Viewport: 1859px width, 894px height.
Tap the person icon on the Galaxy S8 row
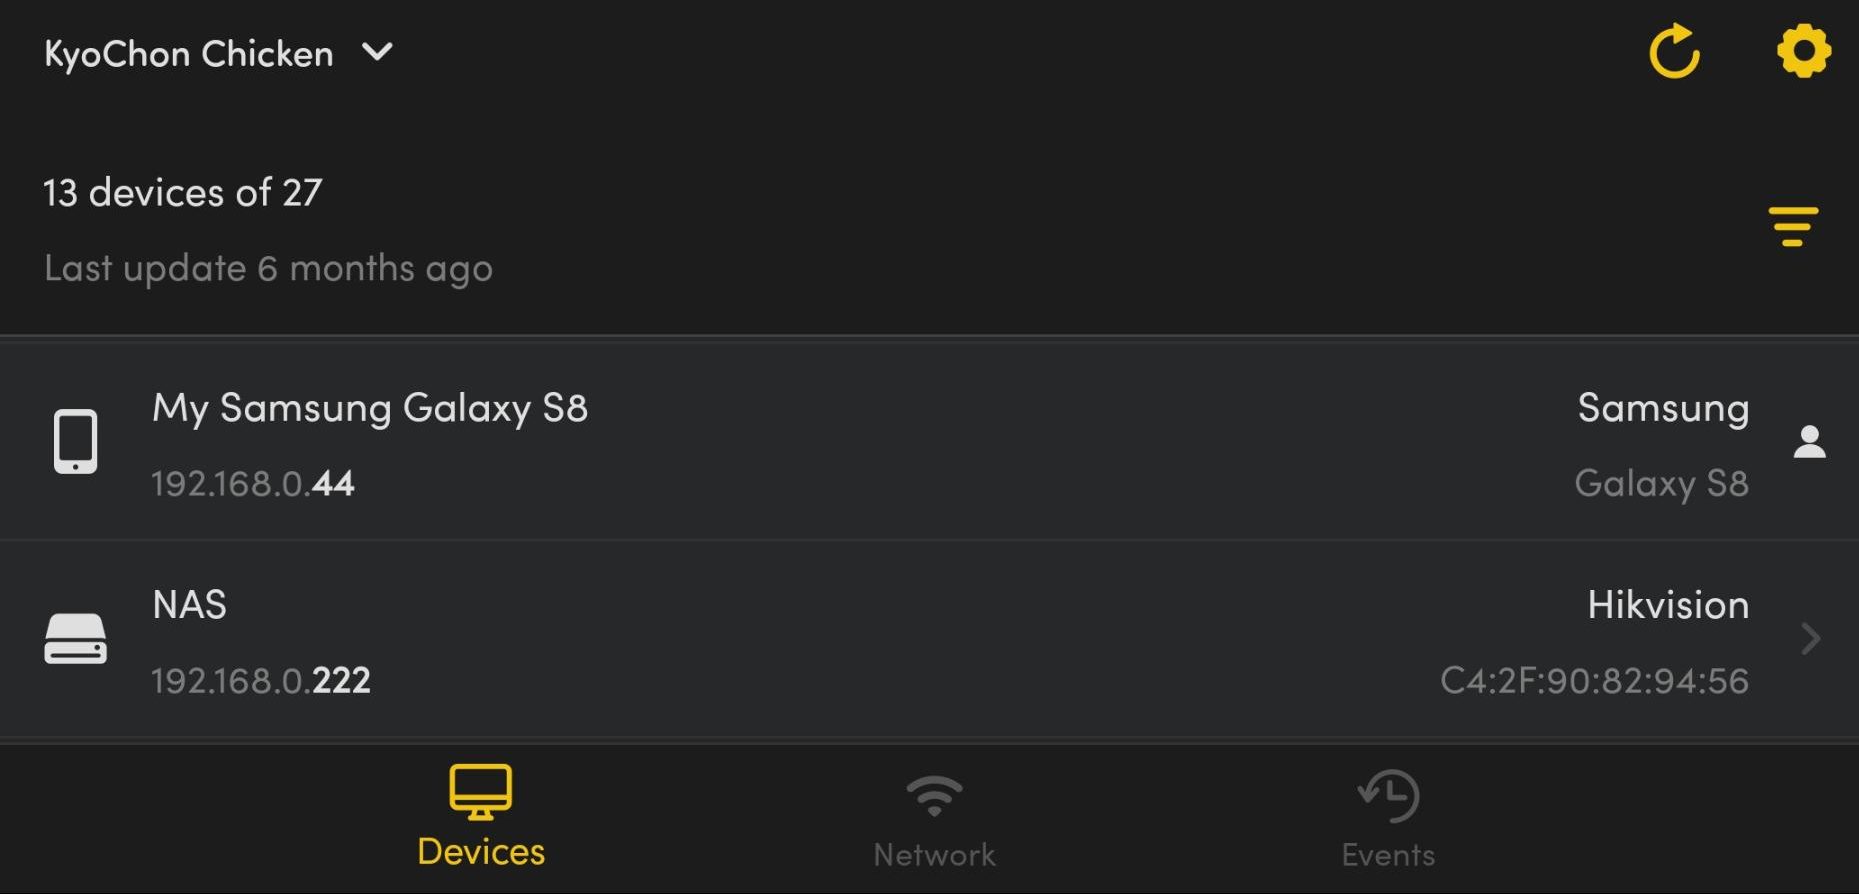pyautogui.click(x=1812, y=441)
